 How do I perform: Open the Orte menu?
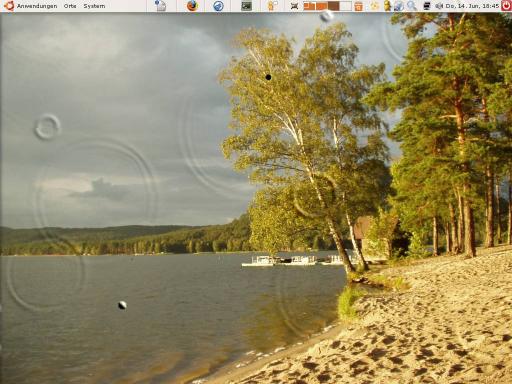tap(70, 6)
